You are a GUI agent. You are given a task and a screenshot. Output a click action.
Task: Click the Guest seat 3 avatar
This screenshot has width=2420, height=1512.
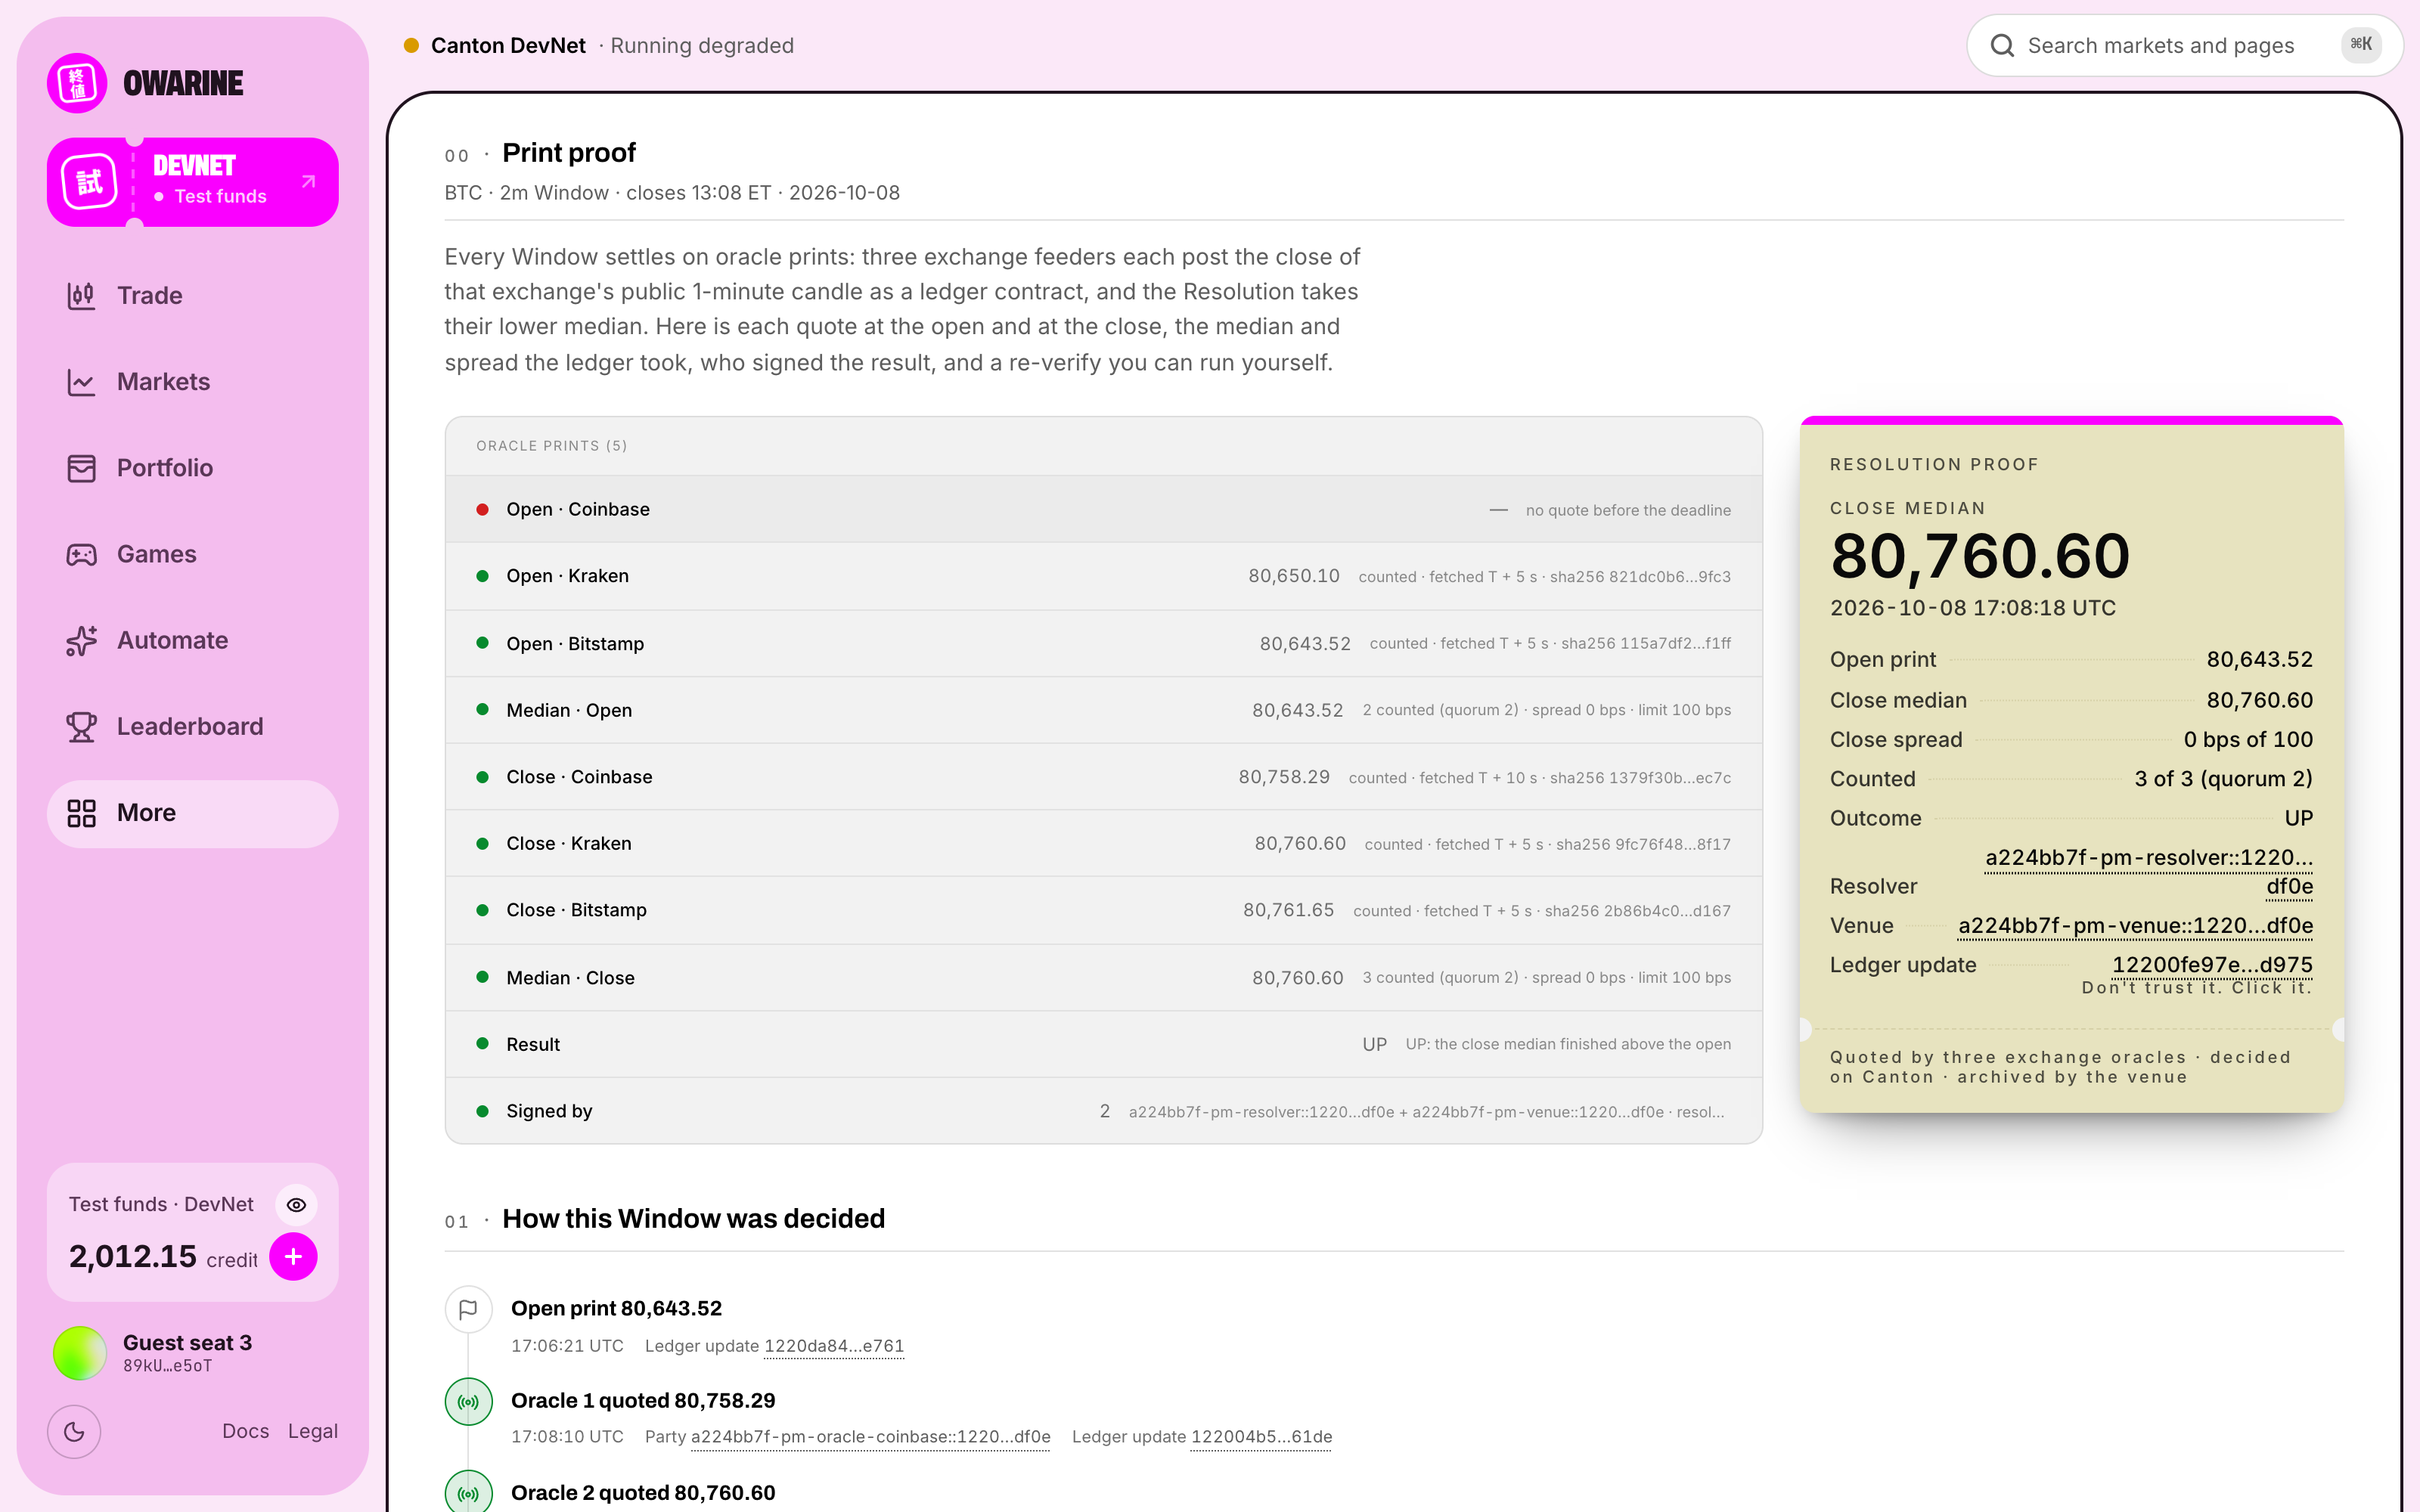[x=79, y=1353]
